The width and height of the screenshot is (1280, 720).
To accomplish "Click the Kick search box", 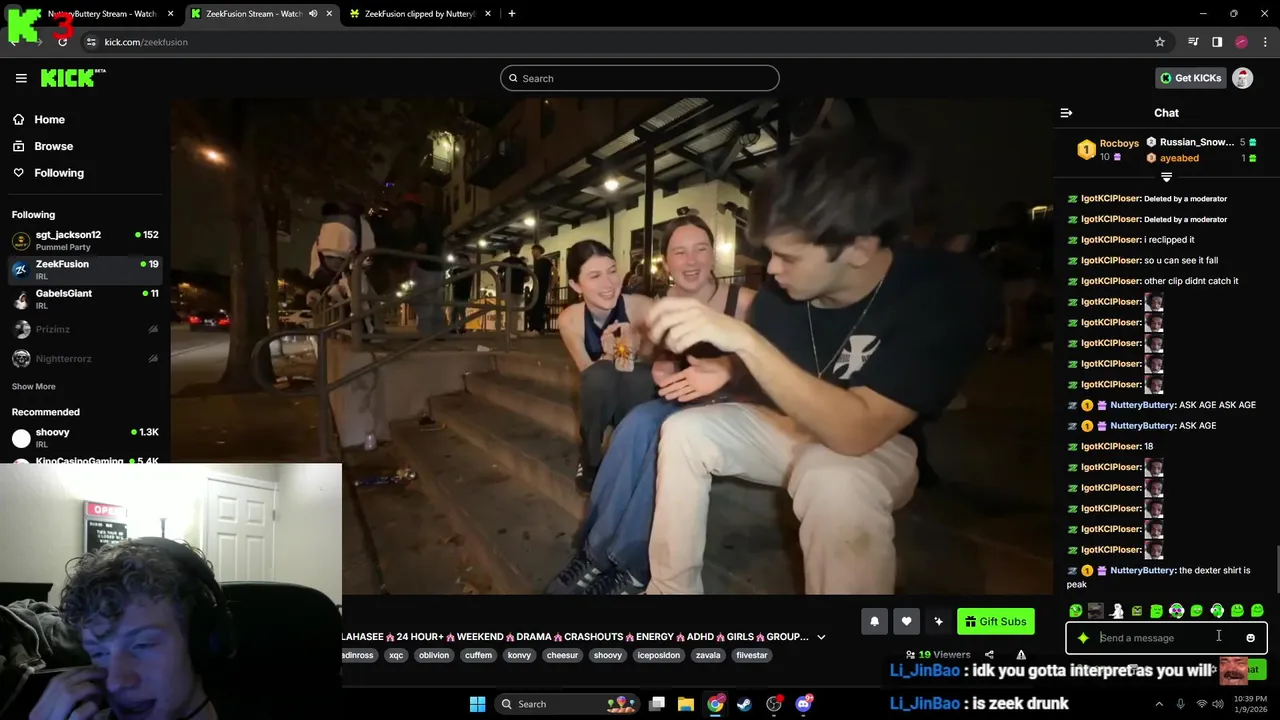I will pos(640,78).
